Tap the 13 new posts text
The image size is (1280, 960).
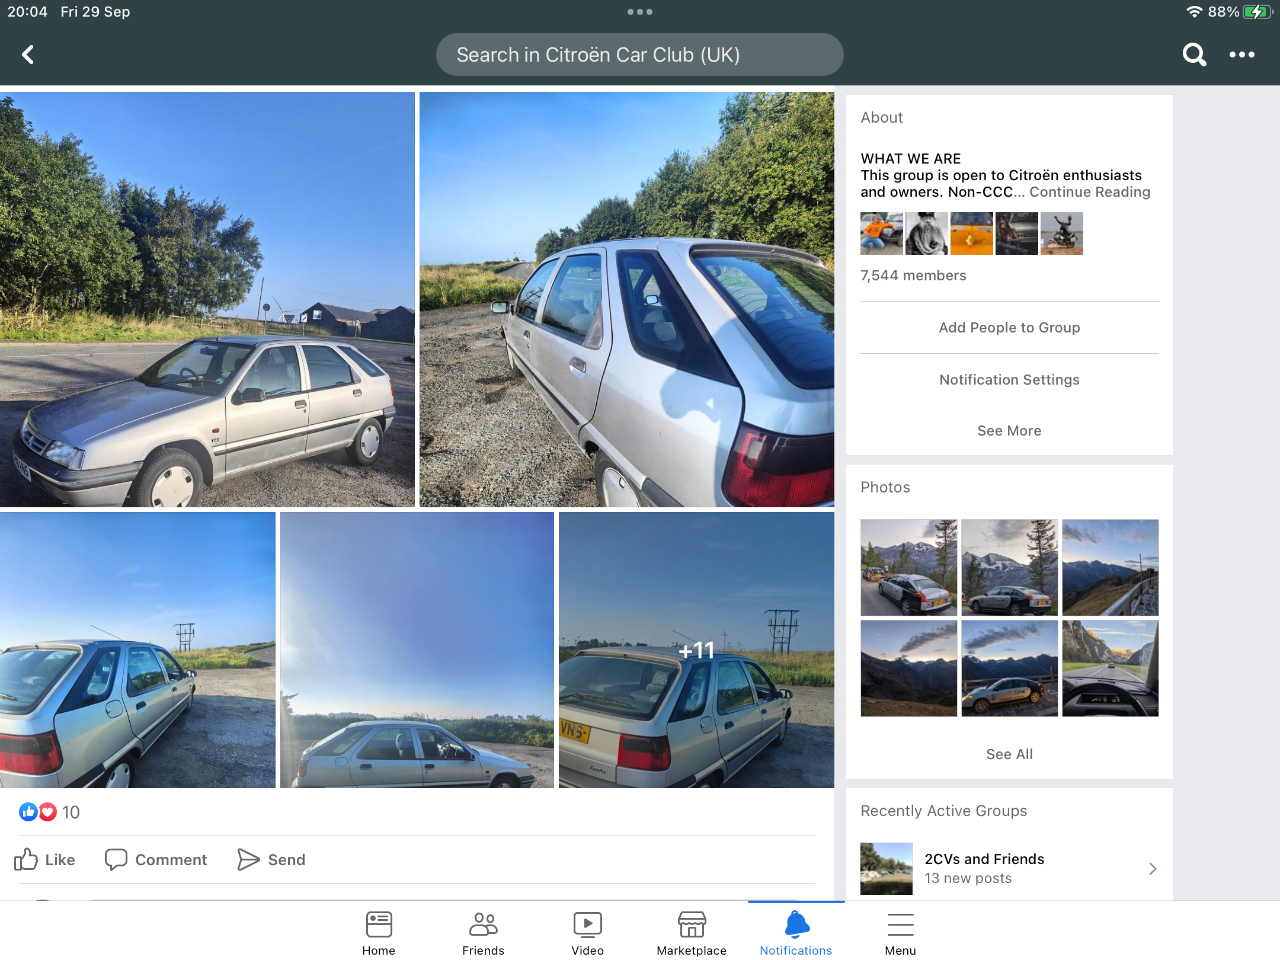point(968,878)
